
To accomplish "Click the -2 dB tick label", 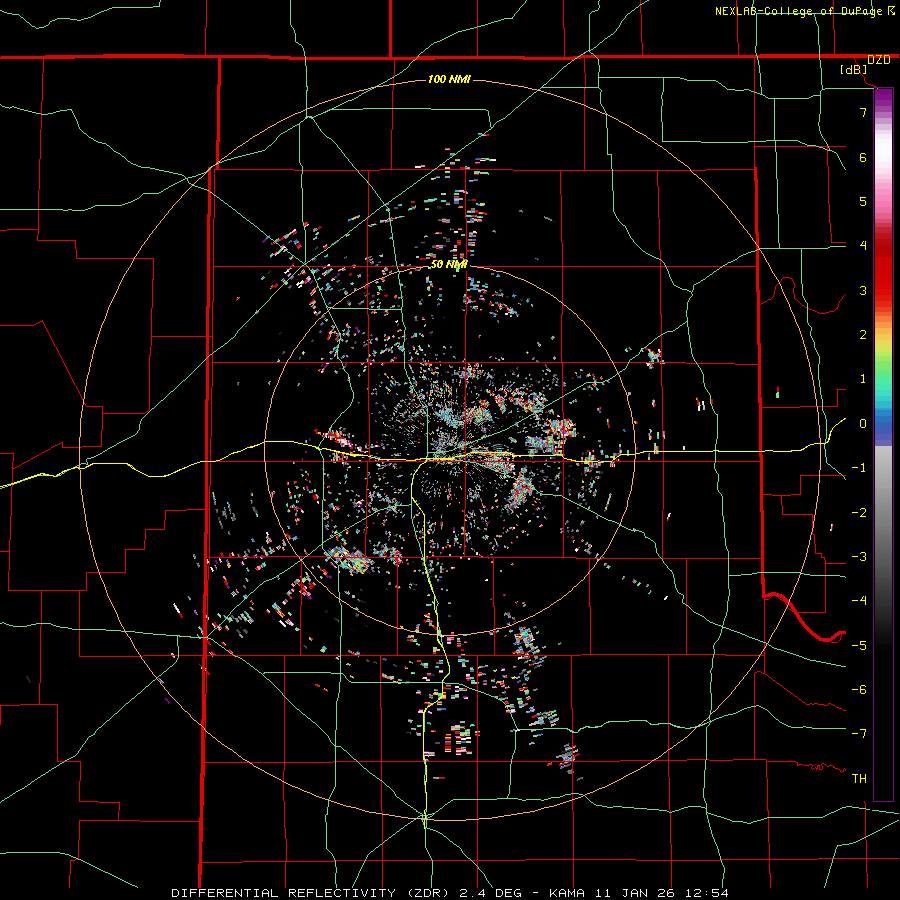I will point(859,513).
